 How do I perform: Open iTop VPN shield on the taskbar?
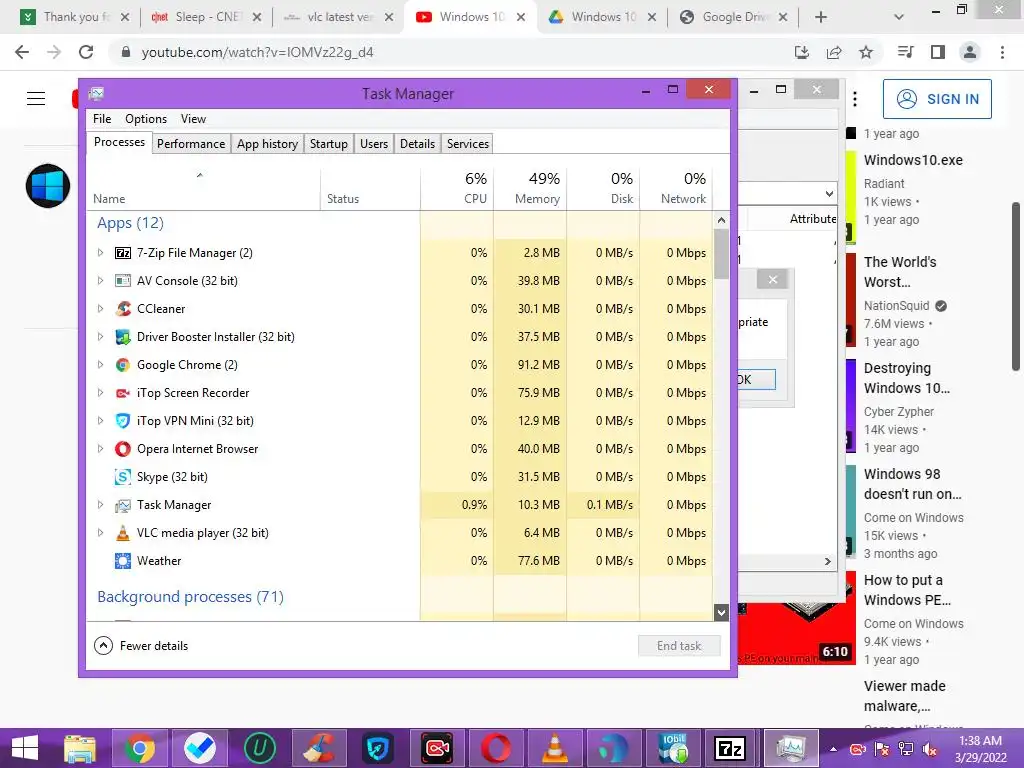pos(378,748)
